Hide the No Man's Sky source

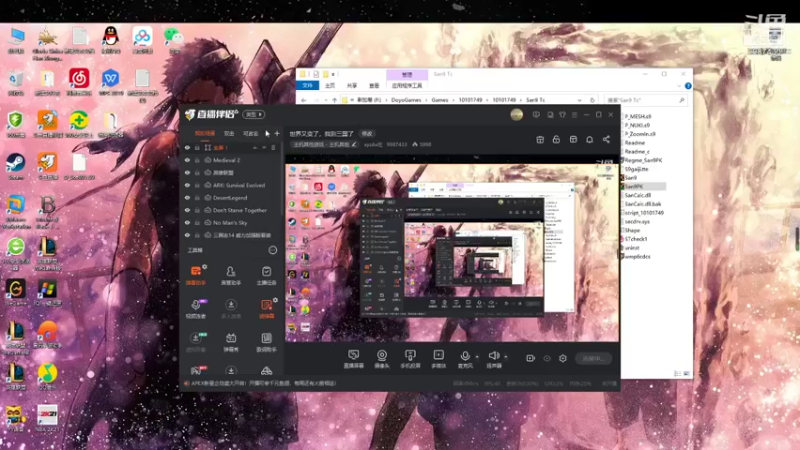point(187,223)
